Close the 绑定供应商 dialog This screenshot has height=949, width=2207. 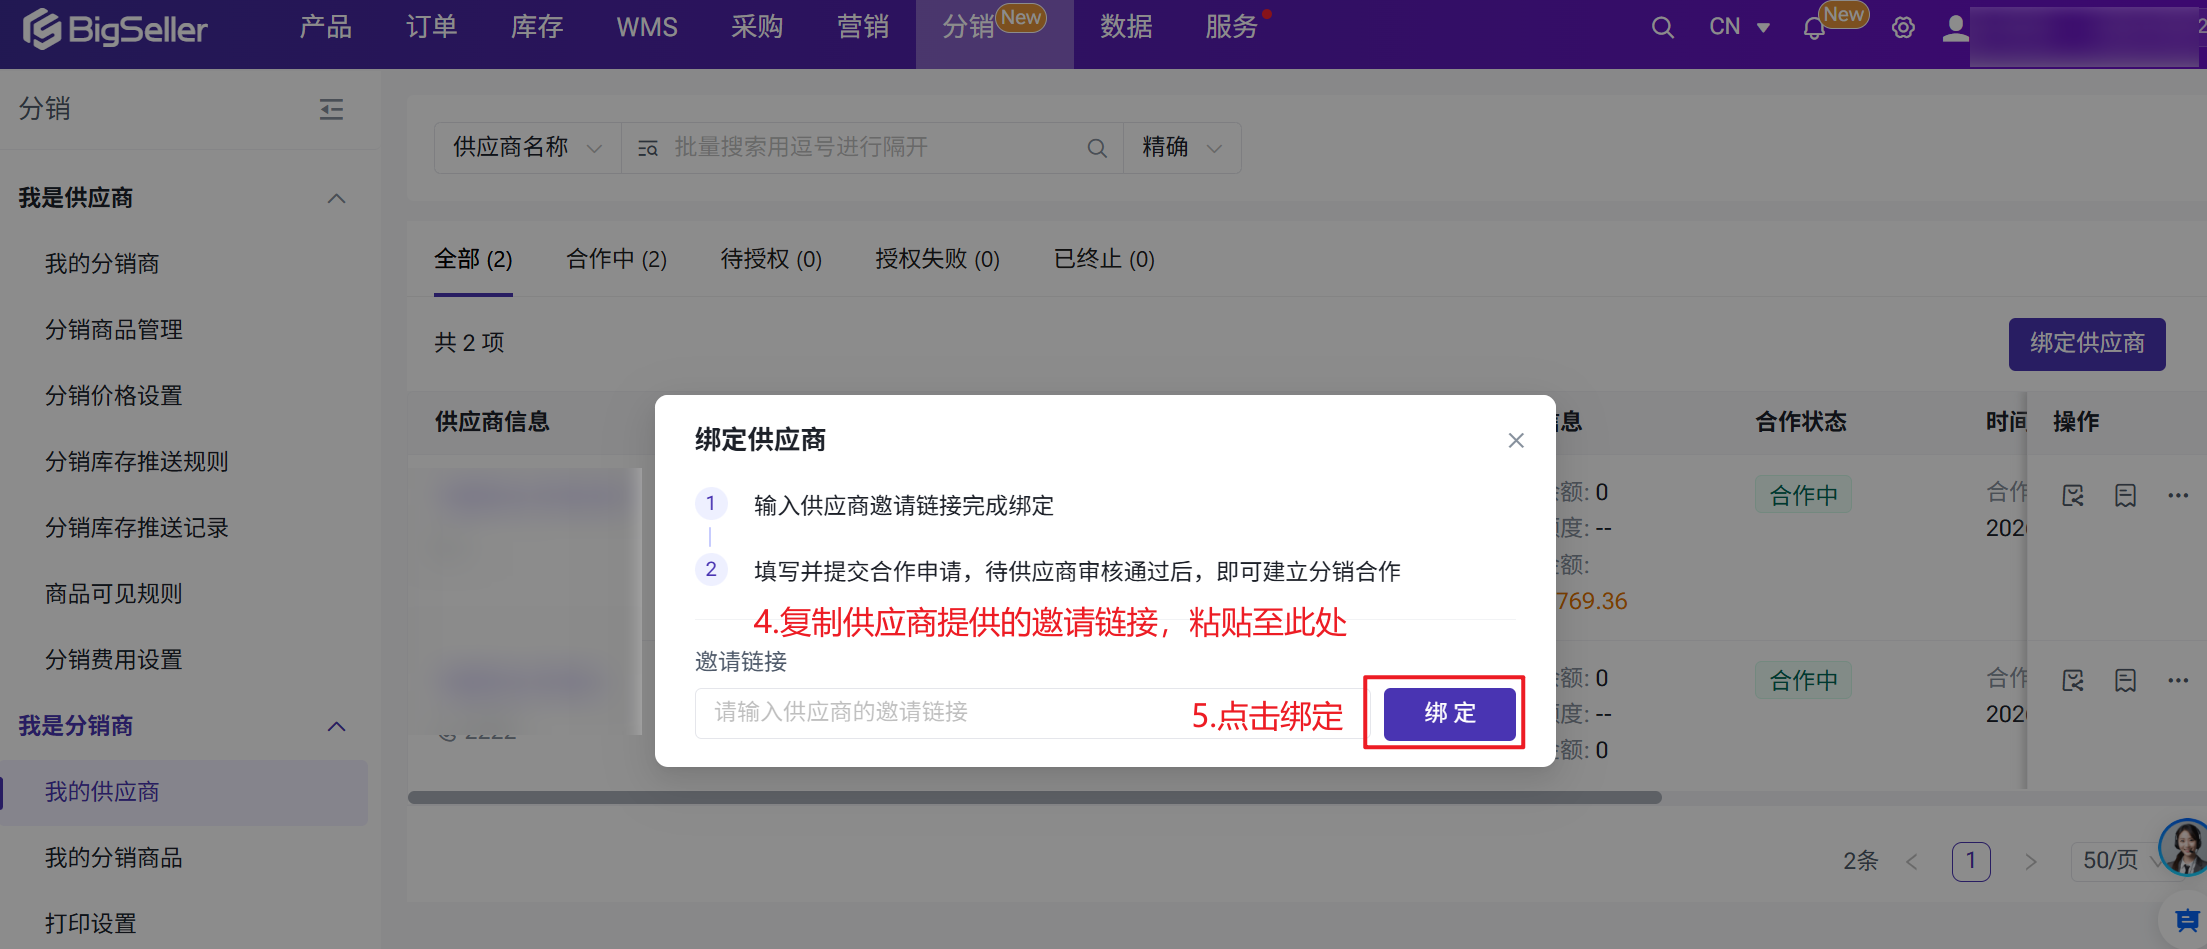tap(1516, 440)
